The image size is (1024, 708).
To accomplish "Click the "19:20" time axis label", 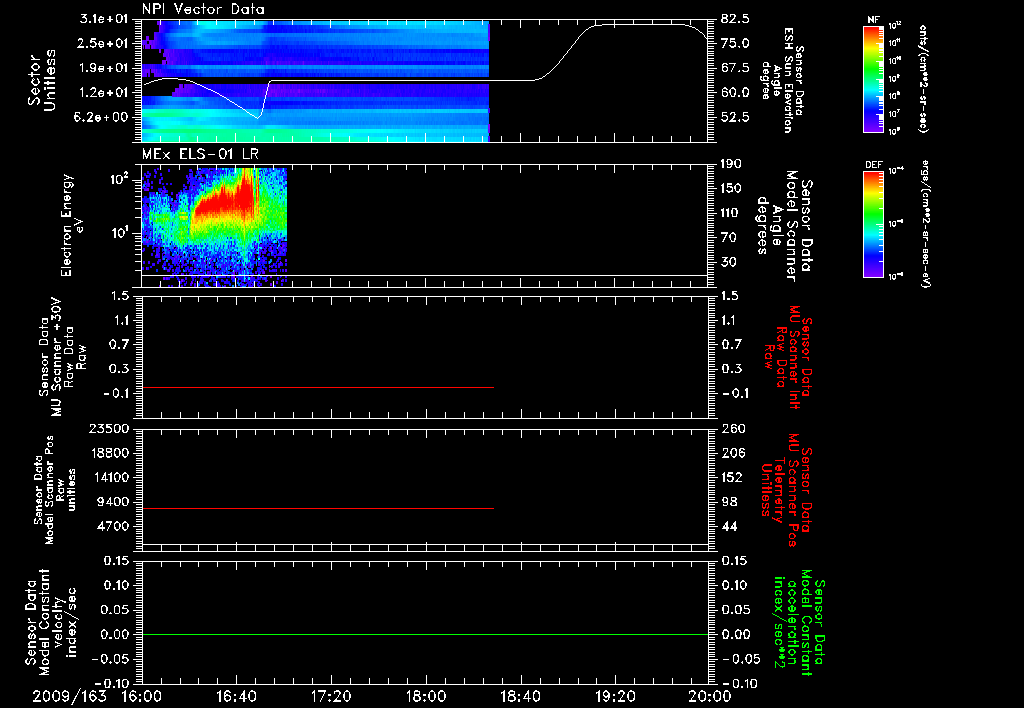I will pyautogui.click(x=615, y=696).
